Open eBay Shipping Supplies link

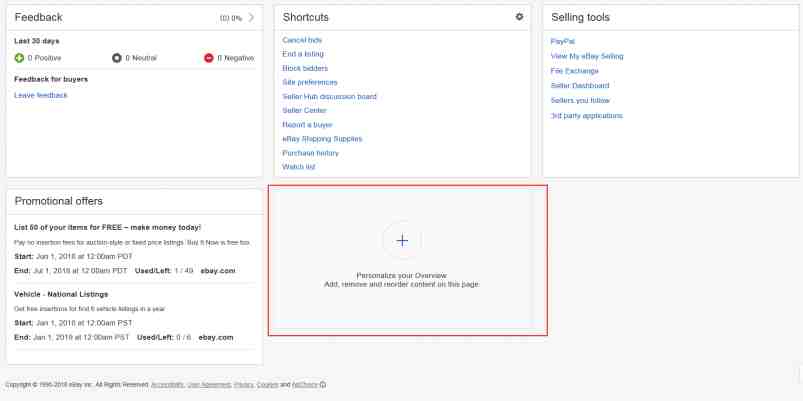pyautogui.click(x=322, y=139)
